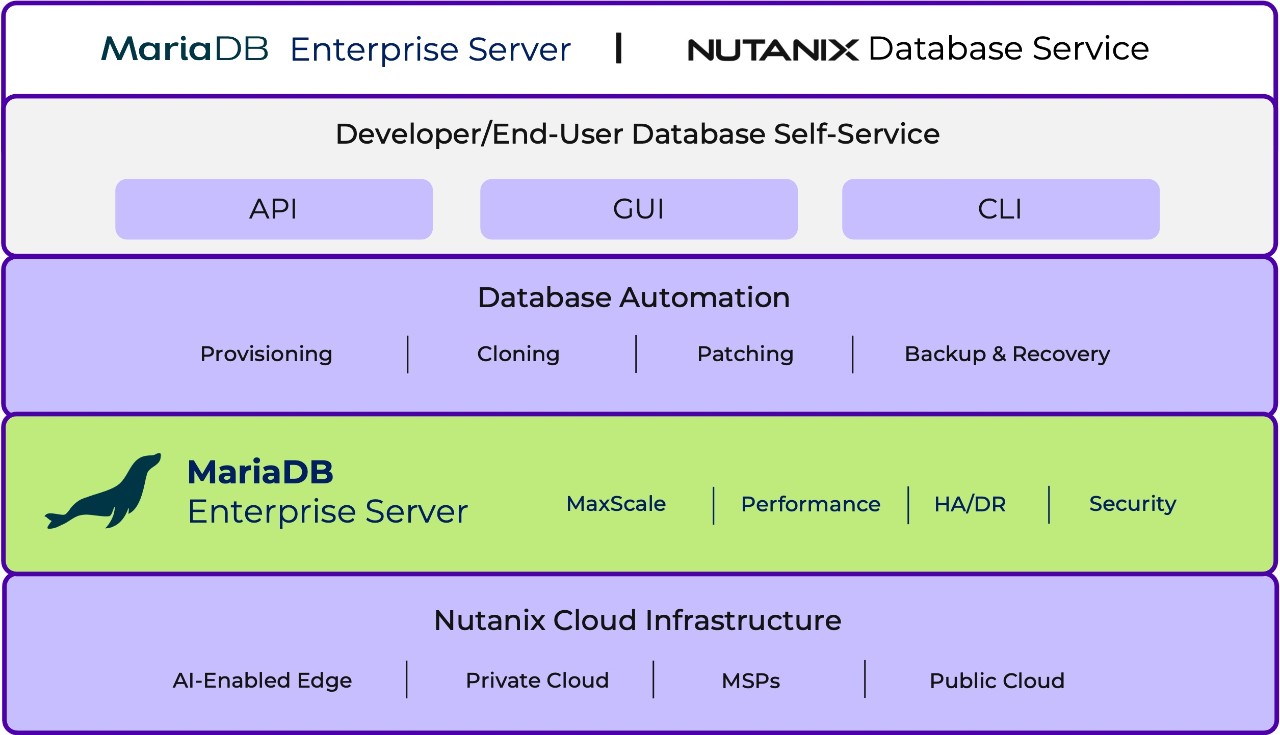Click the Provisioning label

coord(266,354)
